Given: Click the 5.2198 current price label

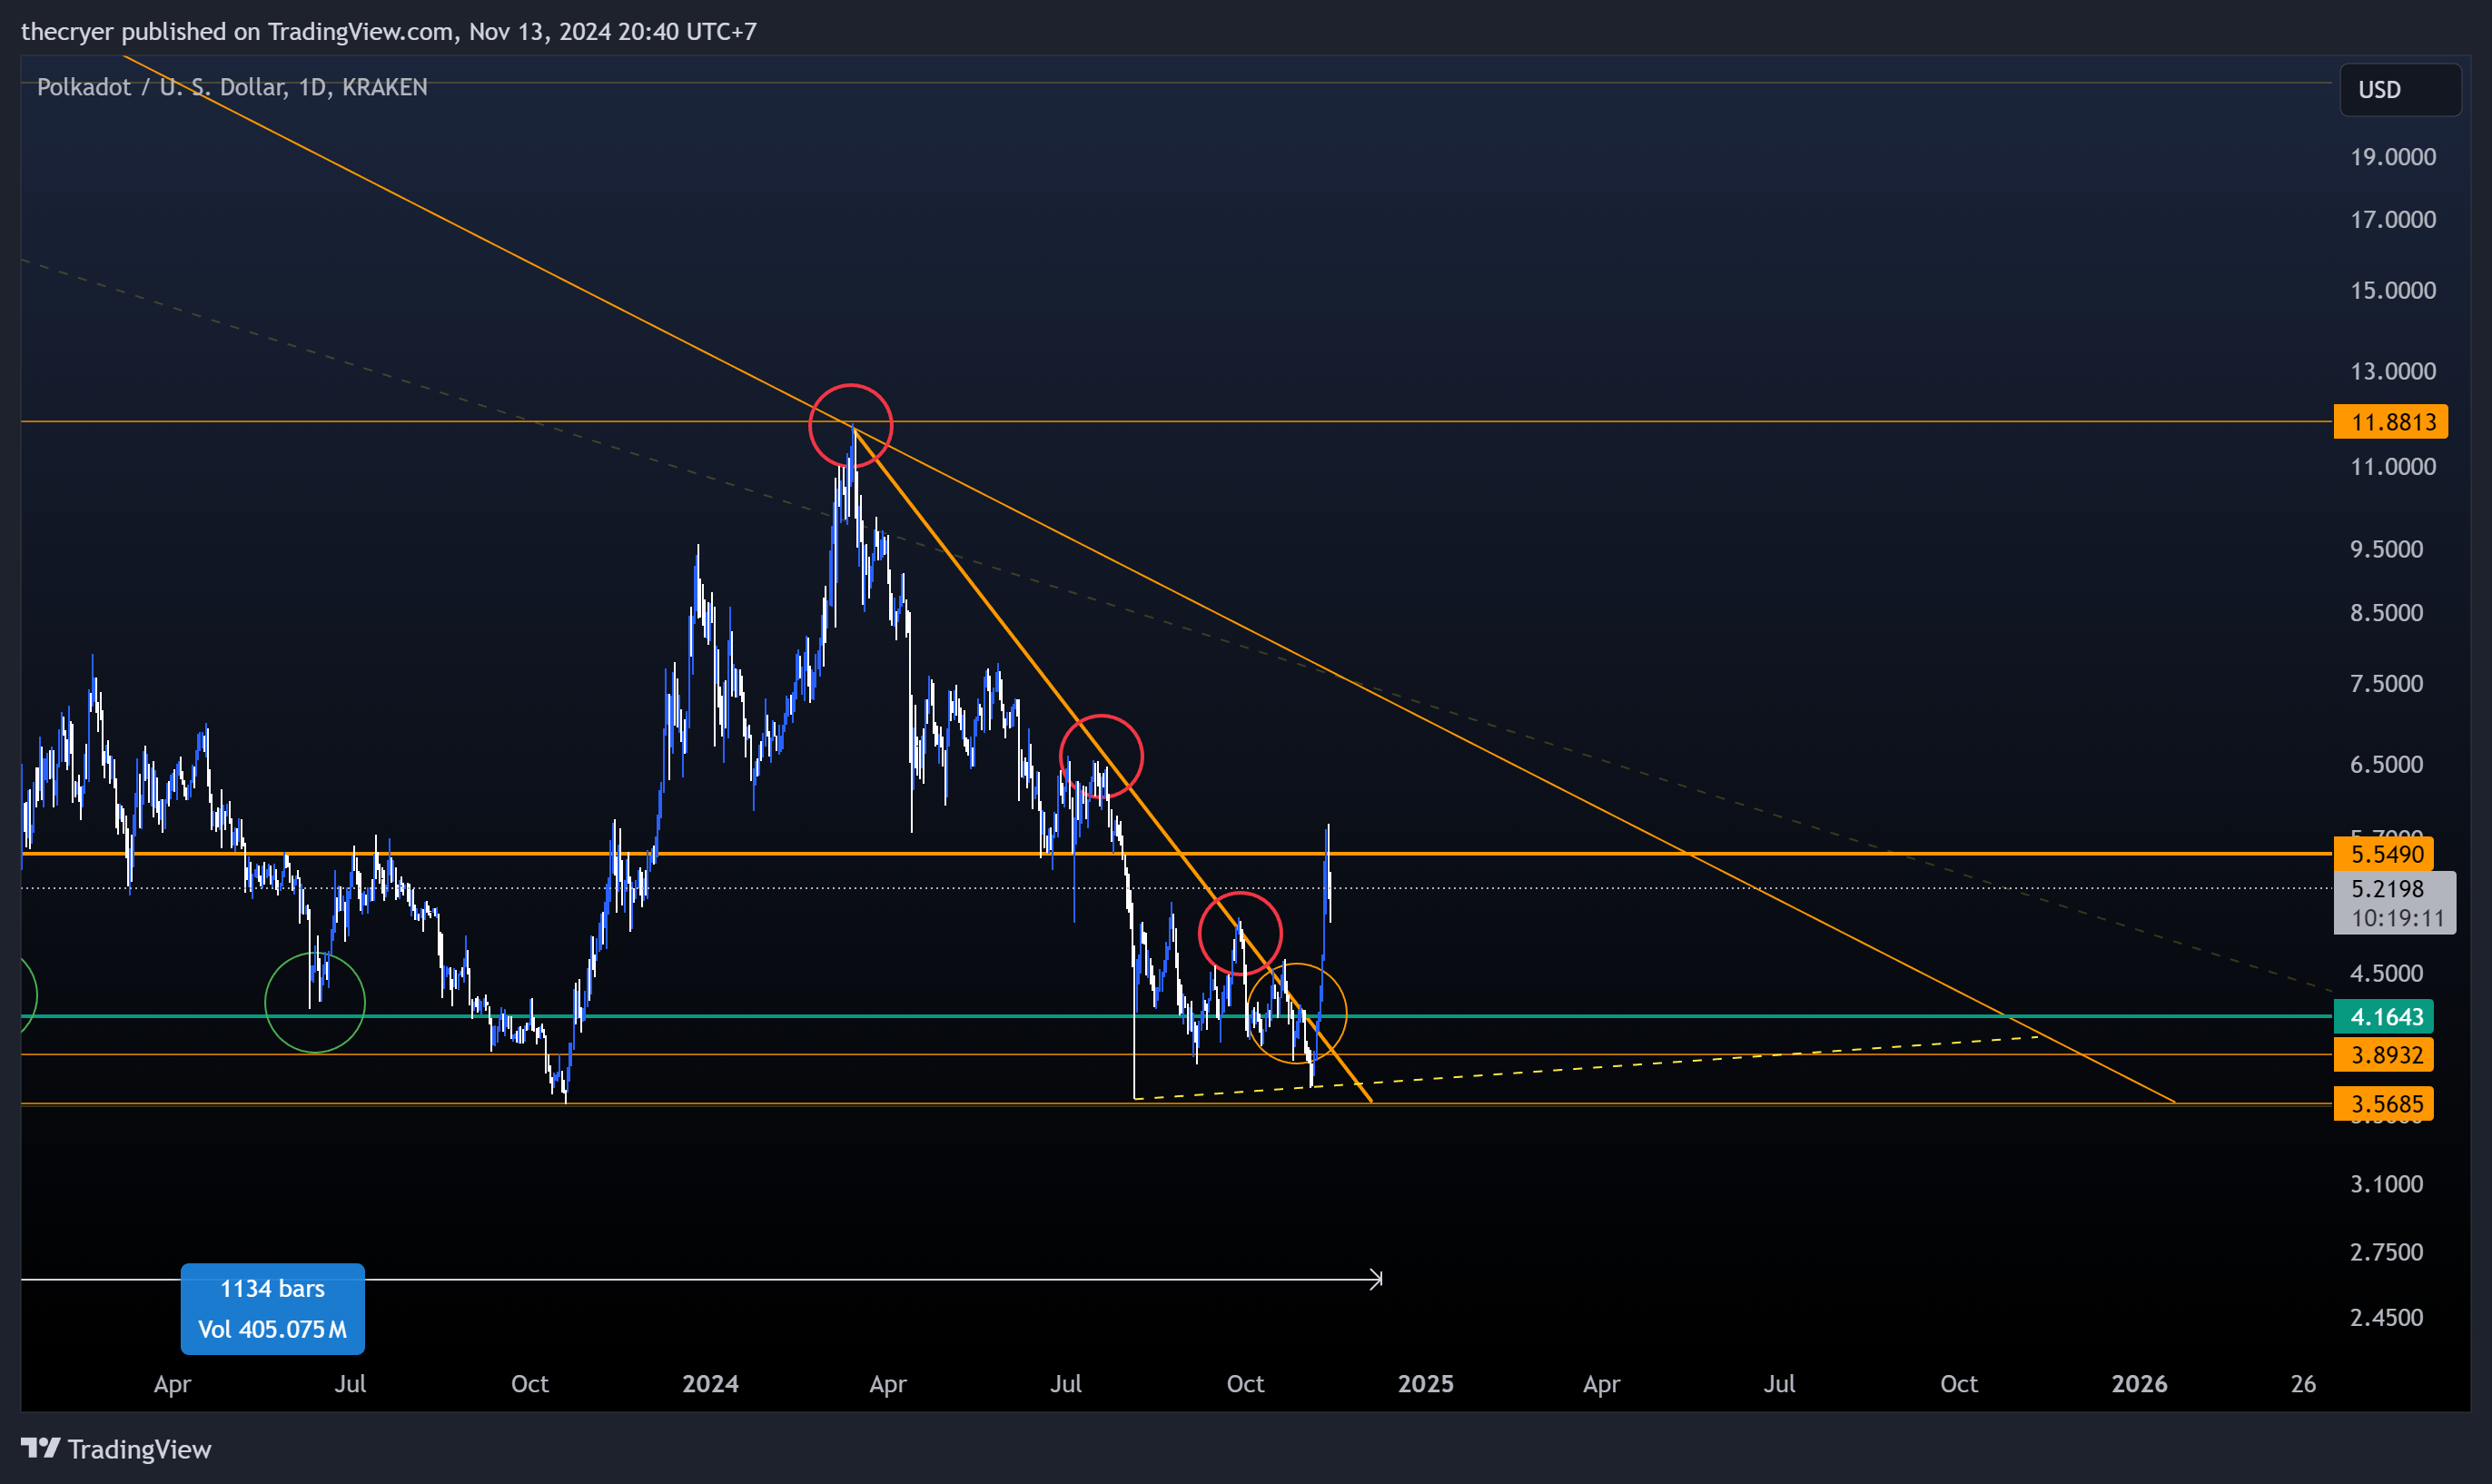Looking at the screenshot, I should [2387, 888].
